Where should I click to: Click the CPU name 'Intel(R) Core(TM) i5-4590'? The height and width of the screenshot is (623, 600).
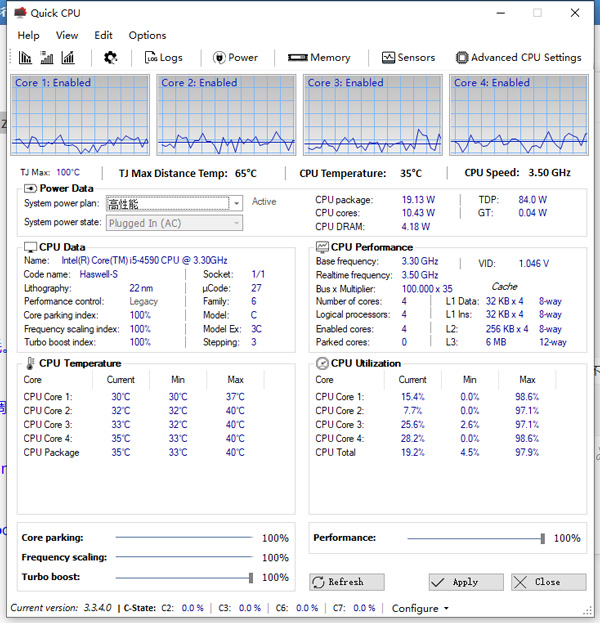pyautogui.click(x=144, y=260)
